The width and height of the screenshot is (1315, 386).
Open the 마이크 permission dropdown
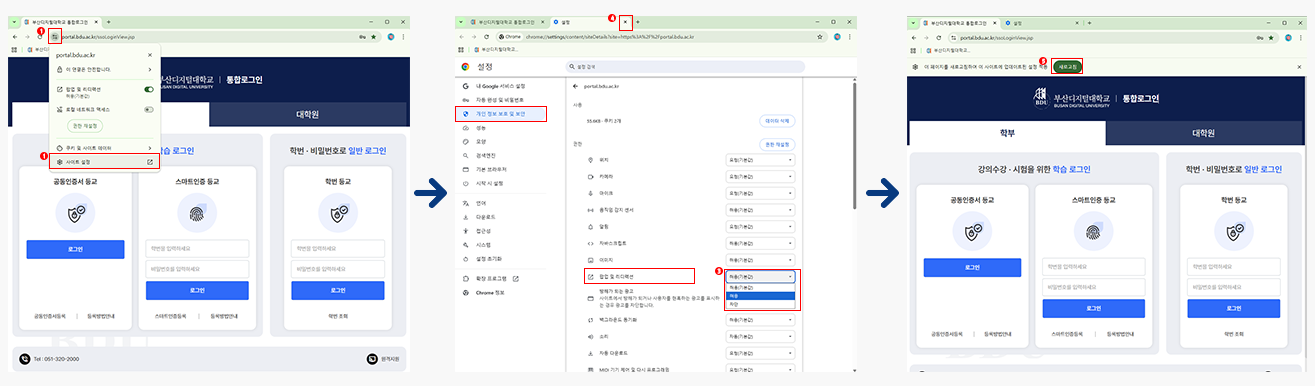(761, 193)
